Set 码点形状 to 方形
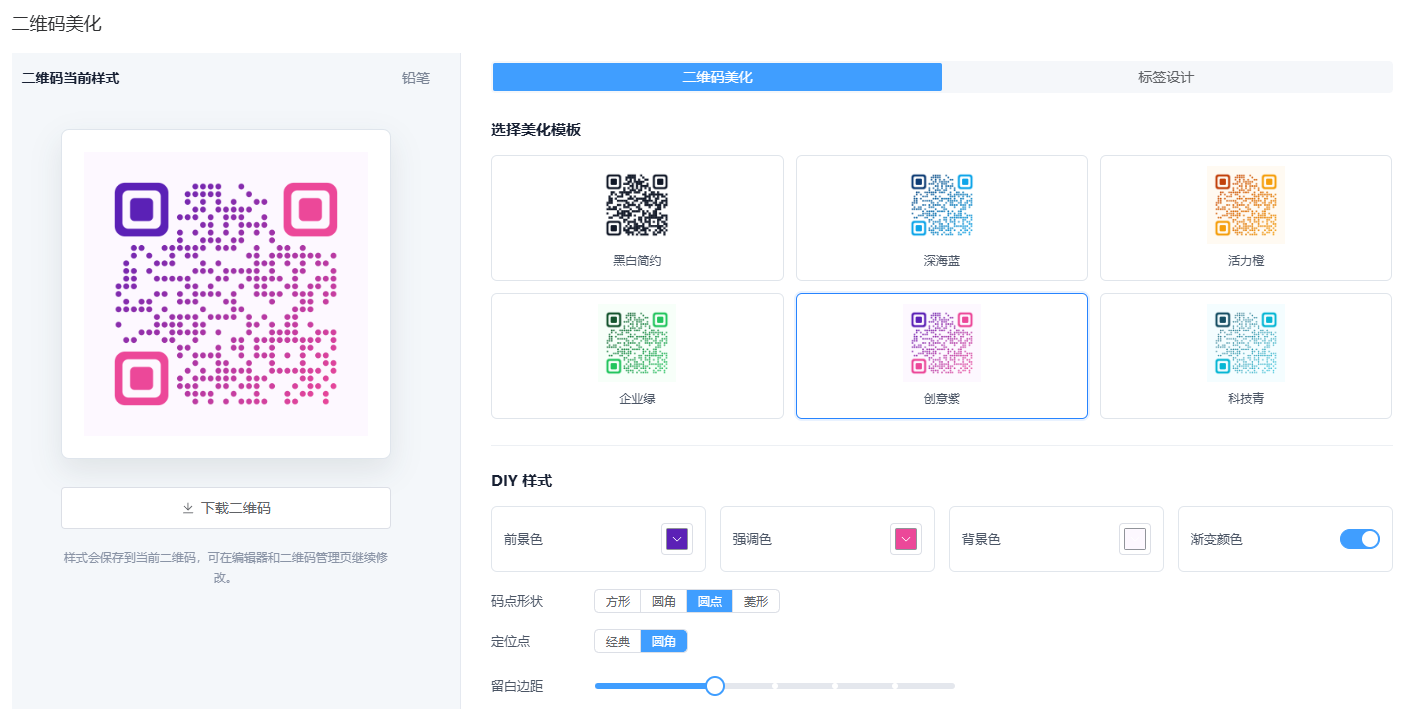This screenshot has height=709, width=1401. 618,601
